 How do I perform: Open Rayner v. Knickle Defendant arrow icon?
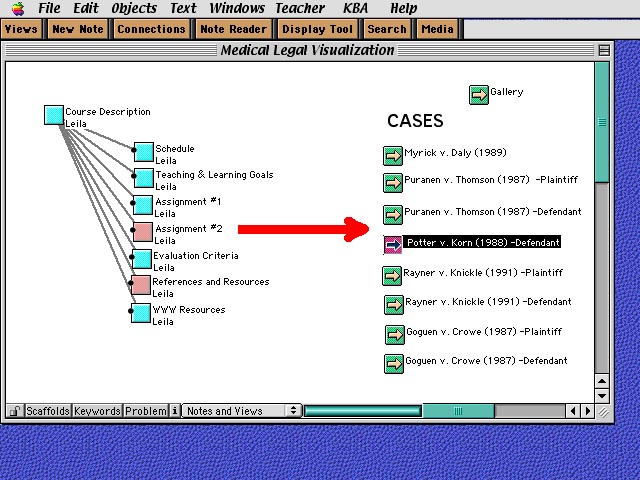pyautogui.click(x=394, y=305)
